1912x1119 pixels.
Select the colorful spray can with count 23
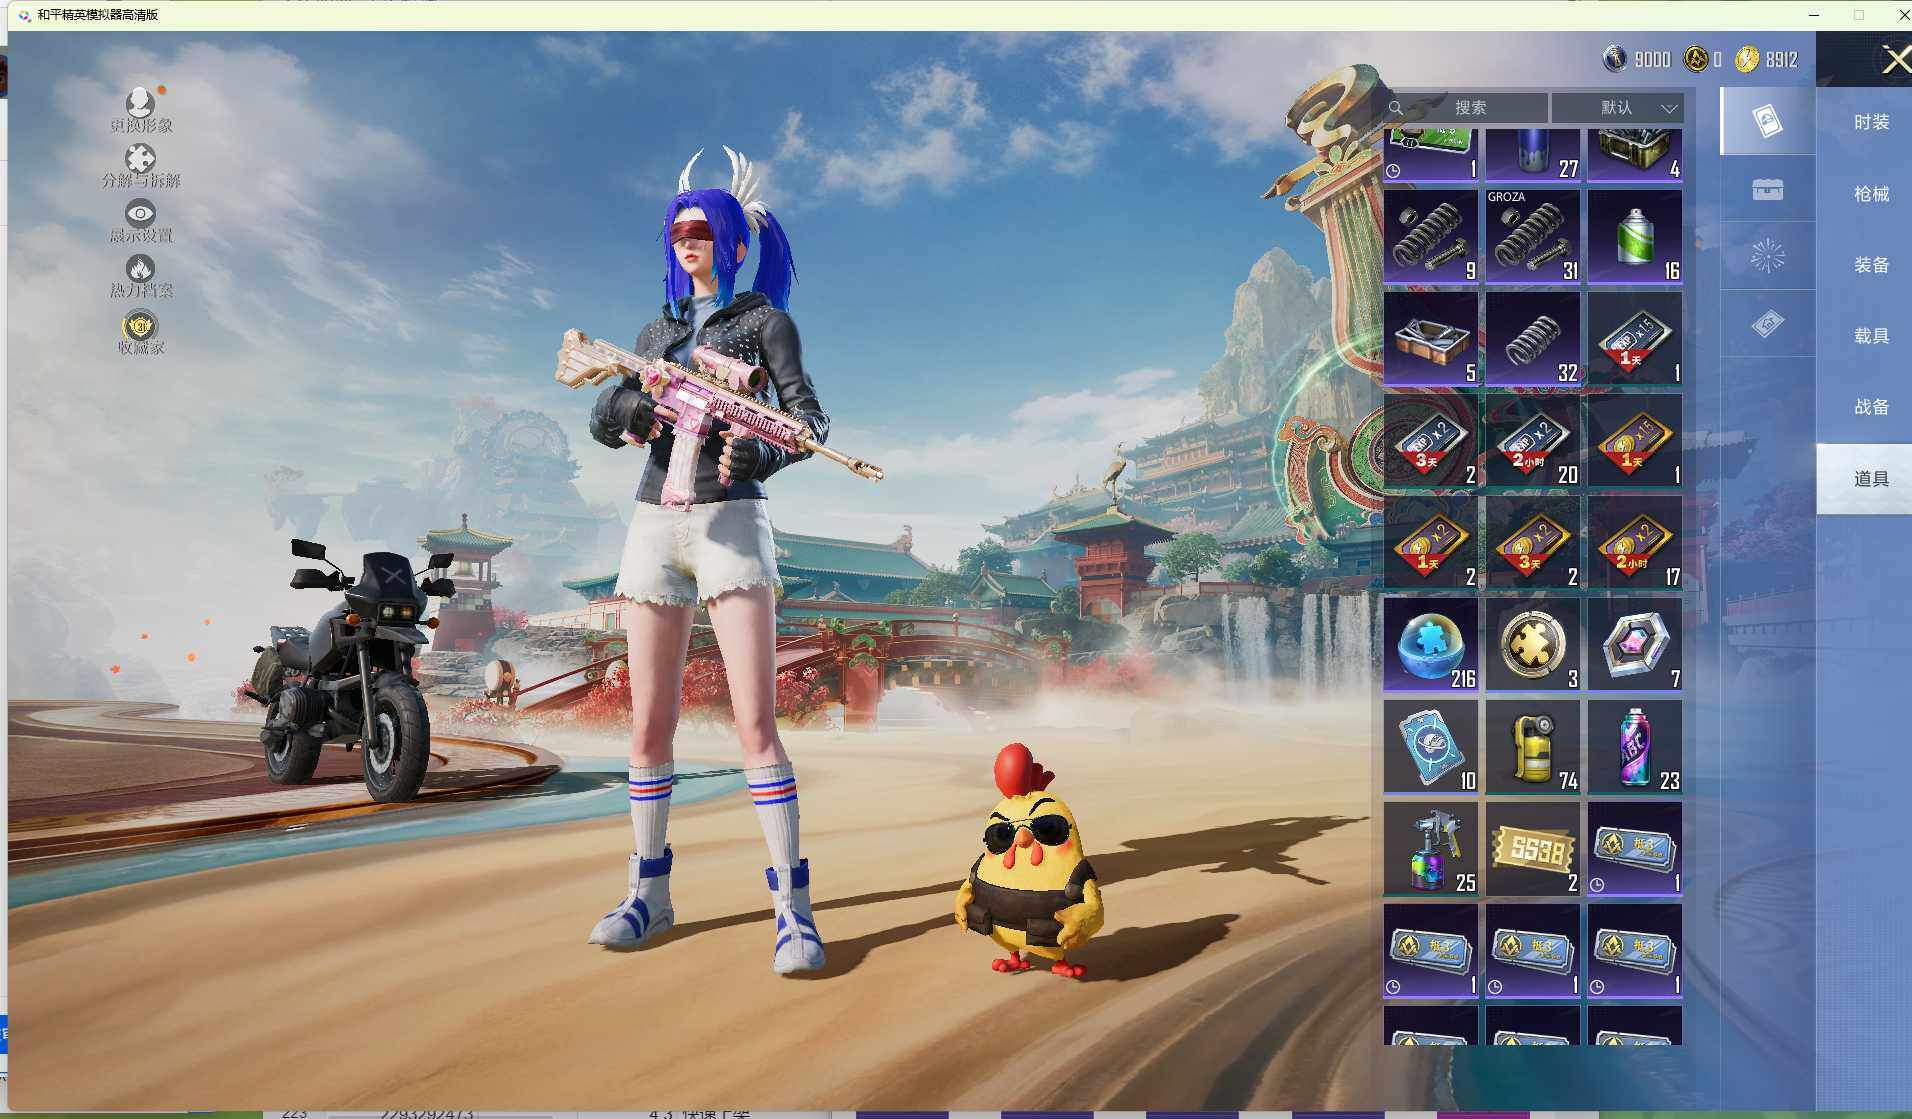tap(1635, 747)
